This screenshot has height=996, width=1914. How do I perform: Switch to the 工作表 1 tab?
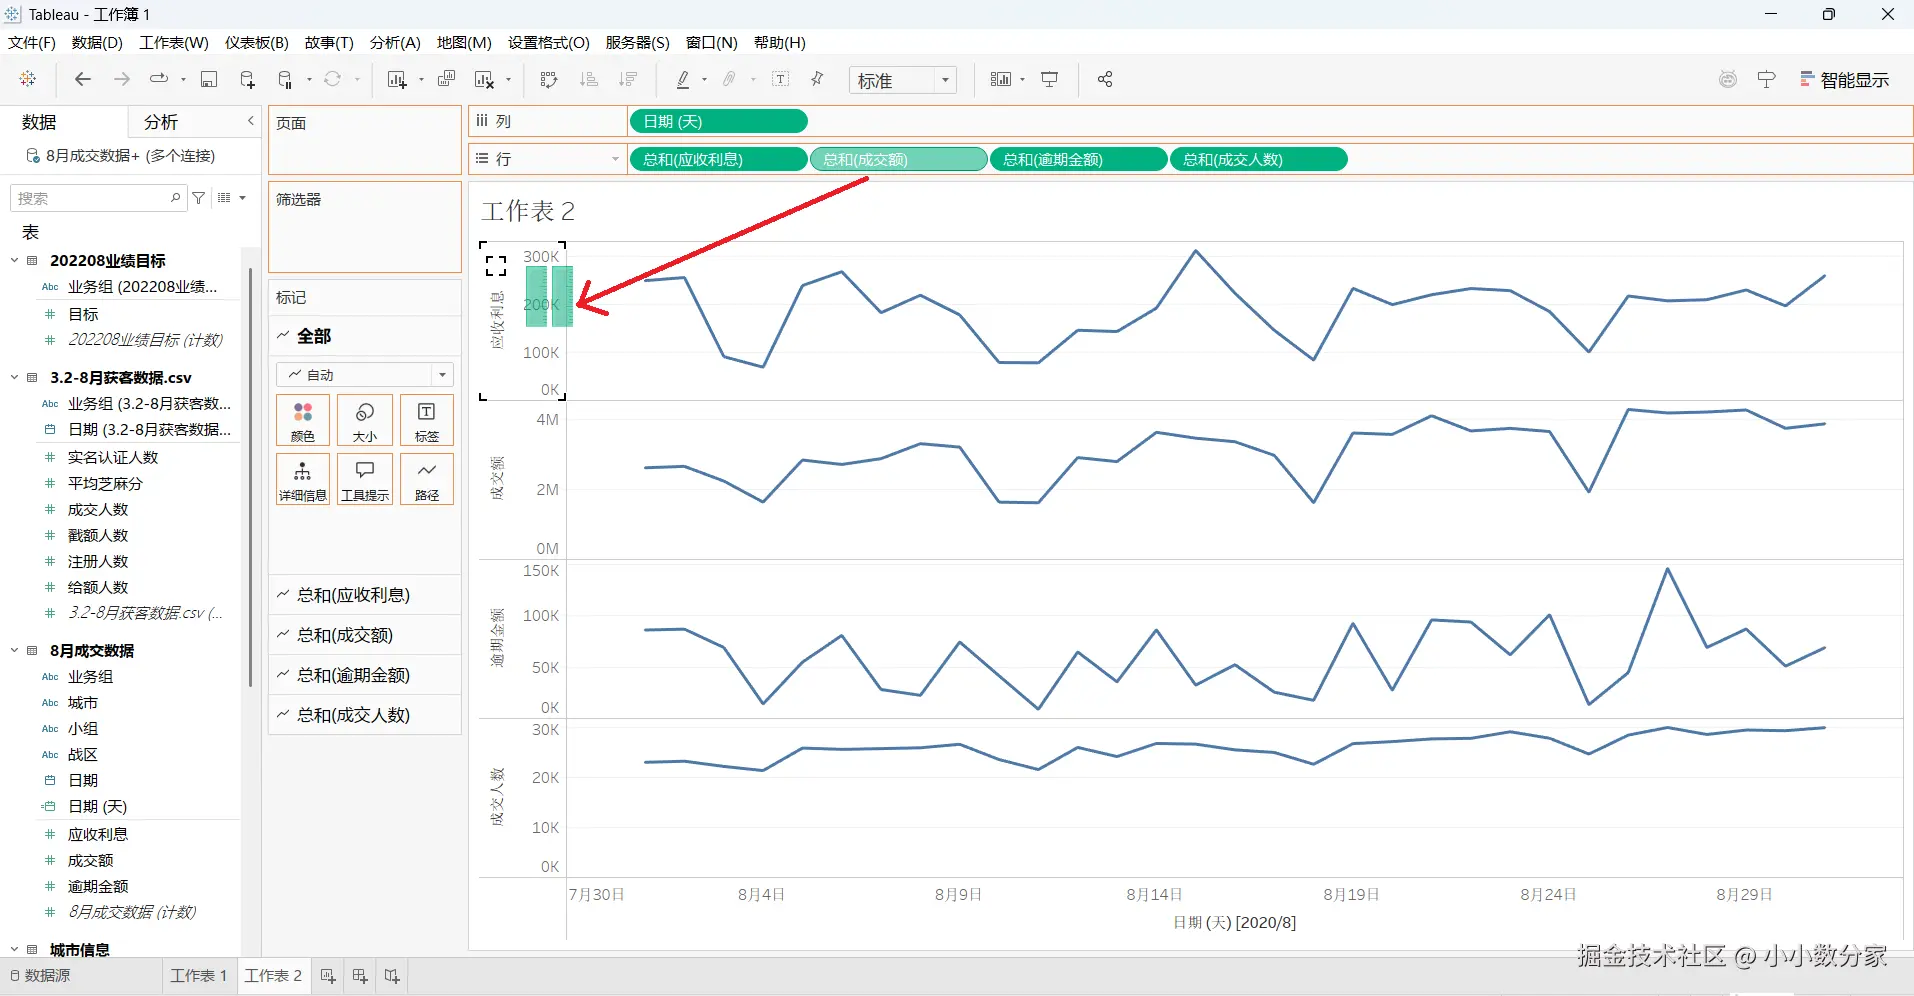[199, 976]
